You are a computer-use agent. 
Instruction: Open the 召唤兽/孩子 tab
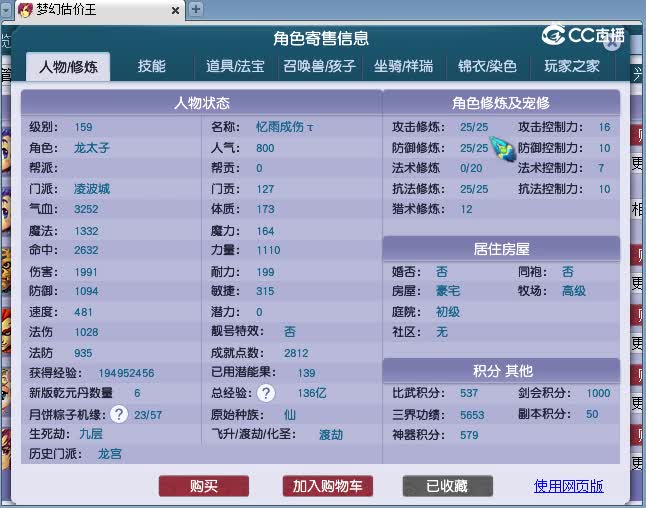[x=319, y=66]
